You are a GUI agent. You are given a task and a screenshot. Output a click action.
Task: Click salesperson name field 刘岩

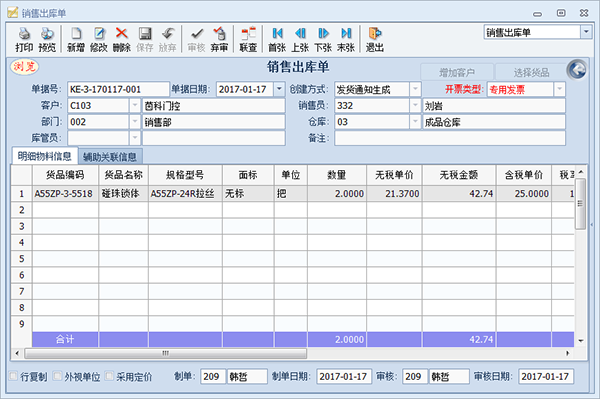(494, 106)
